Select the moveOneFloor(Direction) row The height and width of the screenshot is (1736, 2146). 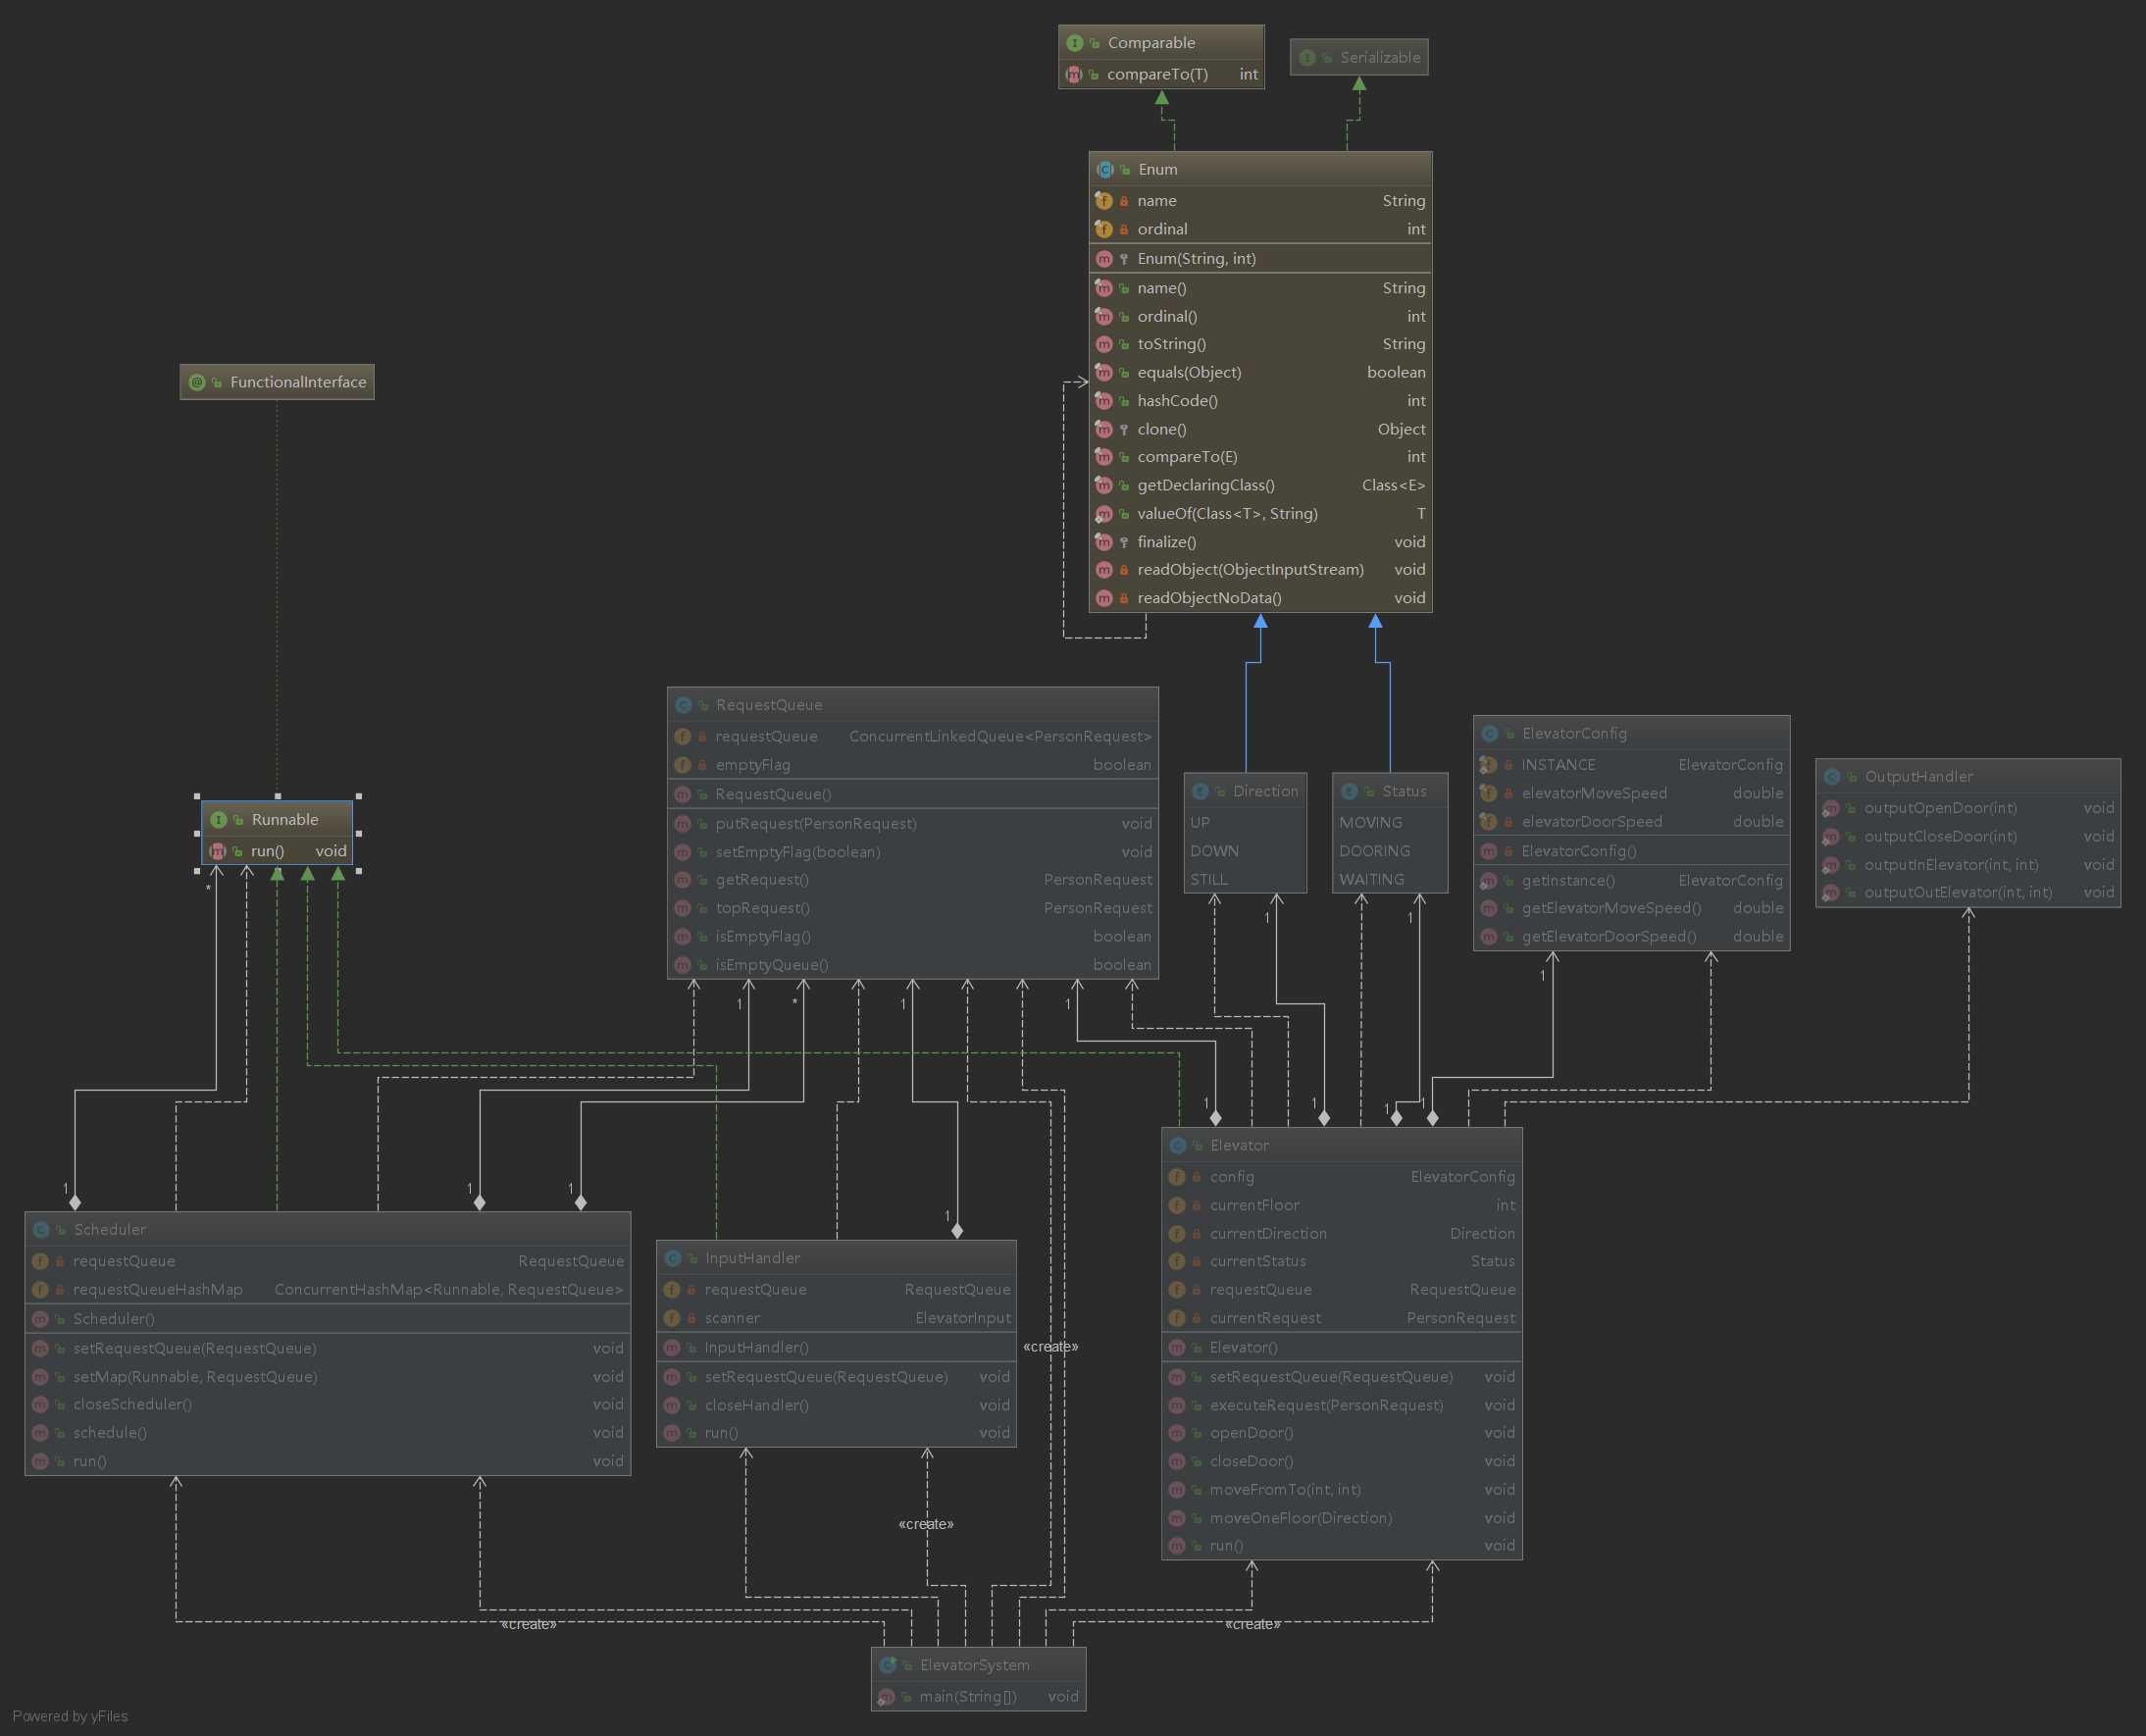point(1342,1518)
